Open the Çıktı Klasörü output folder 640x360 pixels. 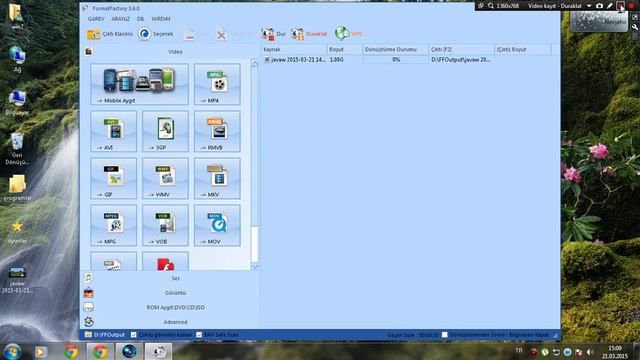pyautogui.click(x=110, y=34)
